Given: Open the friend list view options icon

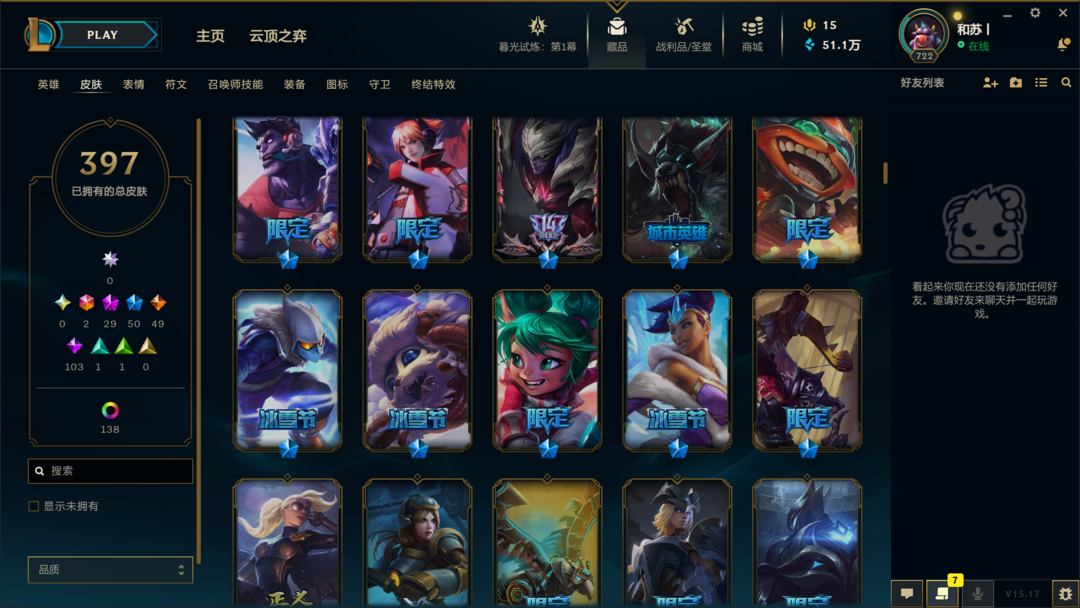Looking at the screenshot, I should click(x=1041, y=83).
